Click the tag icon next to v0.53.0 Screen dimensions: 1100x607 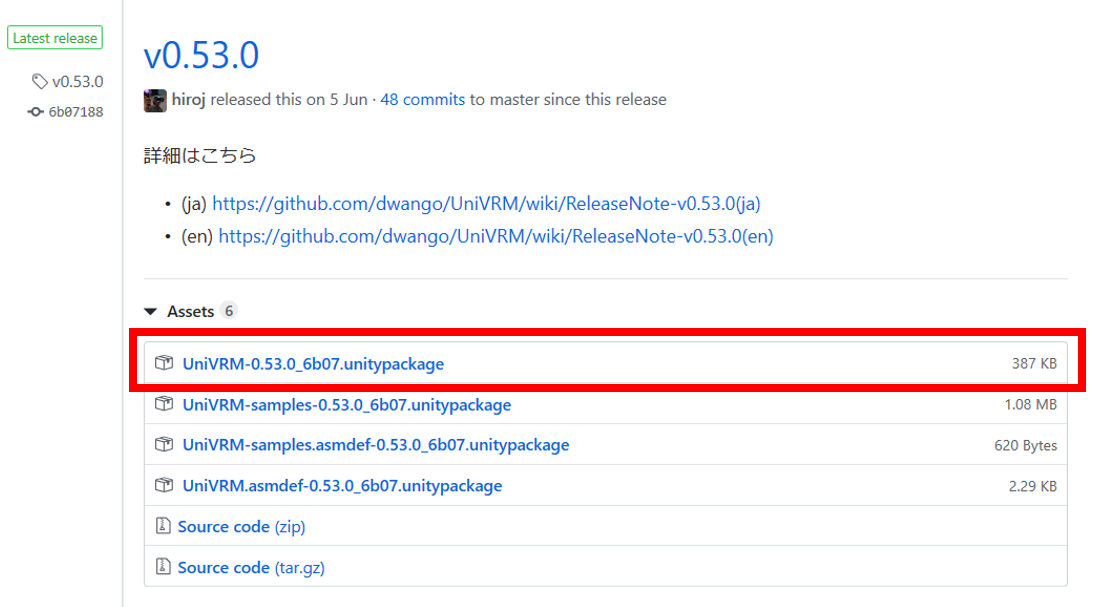pyautogui.click(x=40, y=82)
